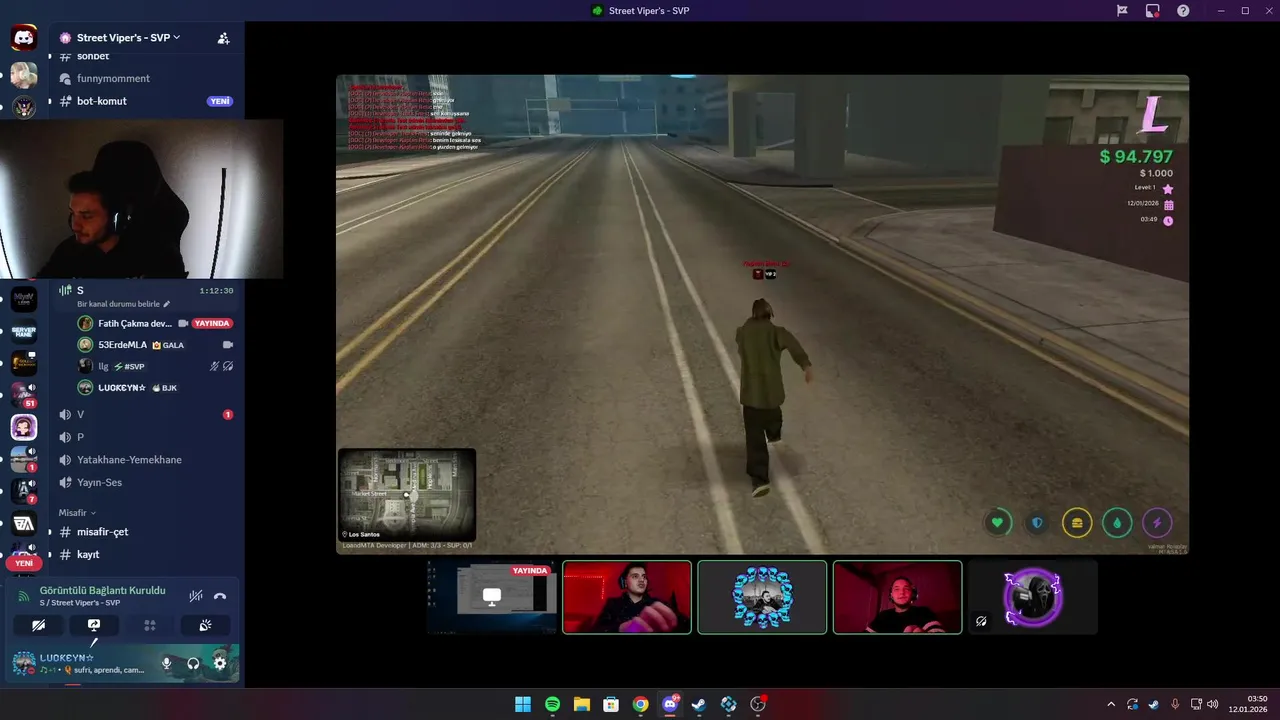
Task: Join the Yatakhane-Yemekhane voice channel
Action: tap(146, 460)
